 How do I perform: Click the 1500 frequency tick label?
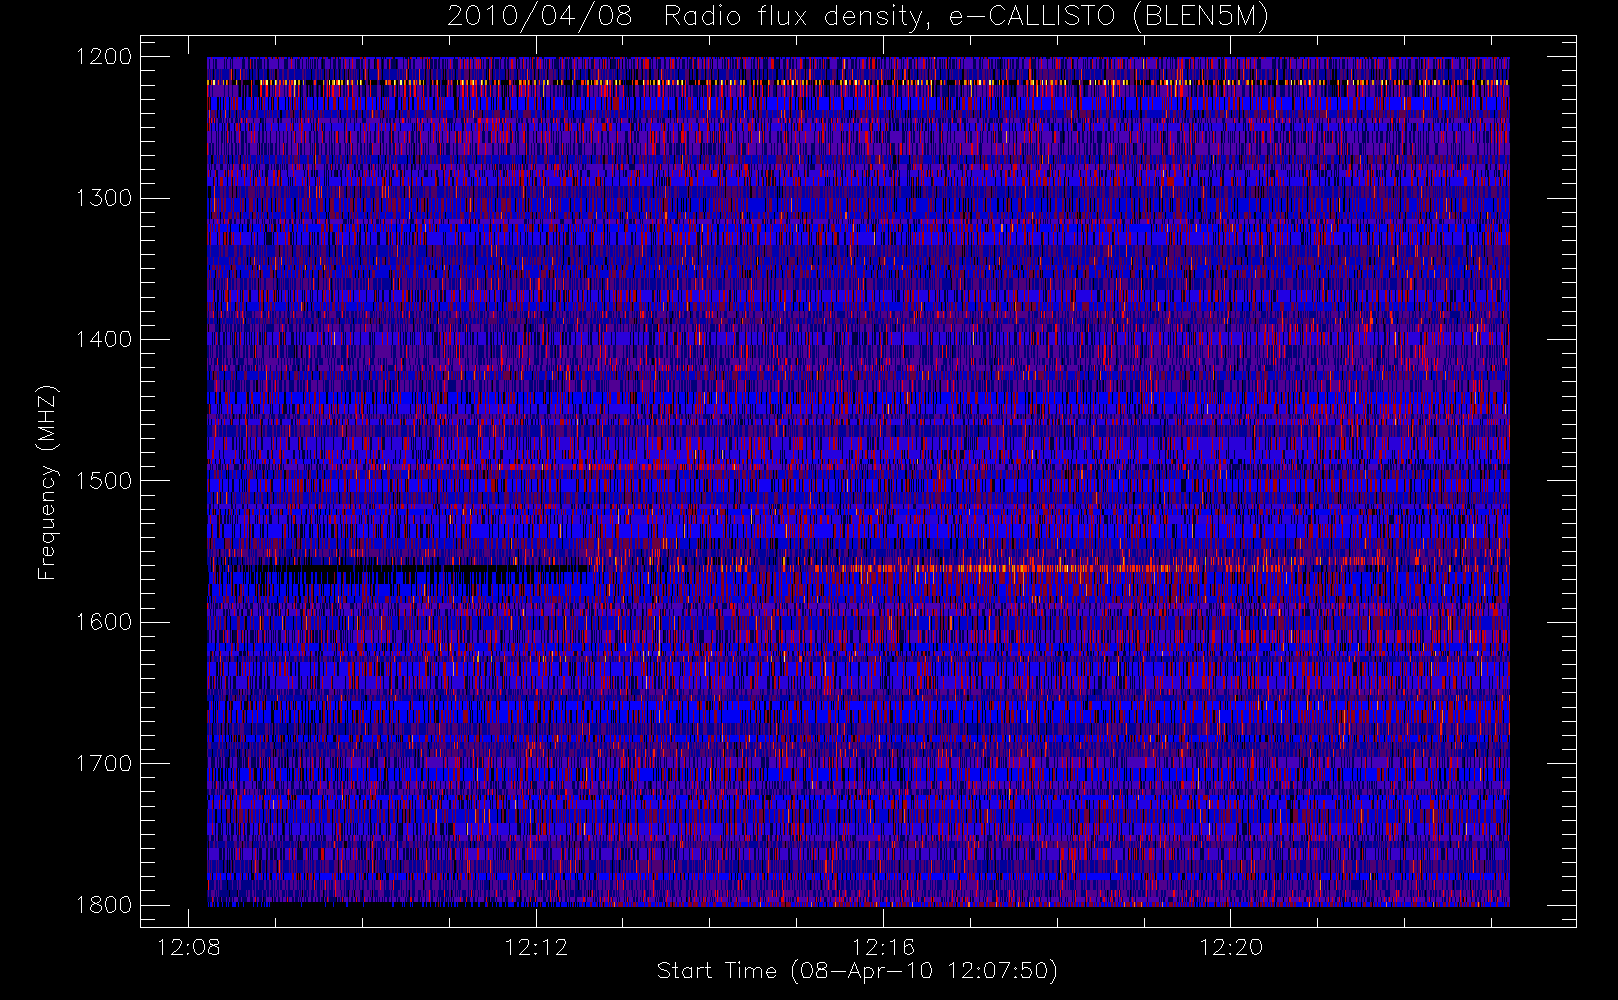pos(104,481)
